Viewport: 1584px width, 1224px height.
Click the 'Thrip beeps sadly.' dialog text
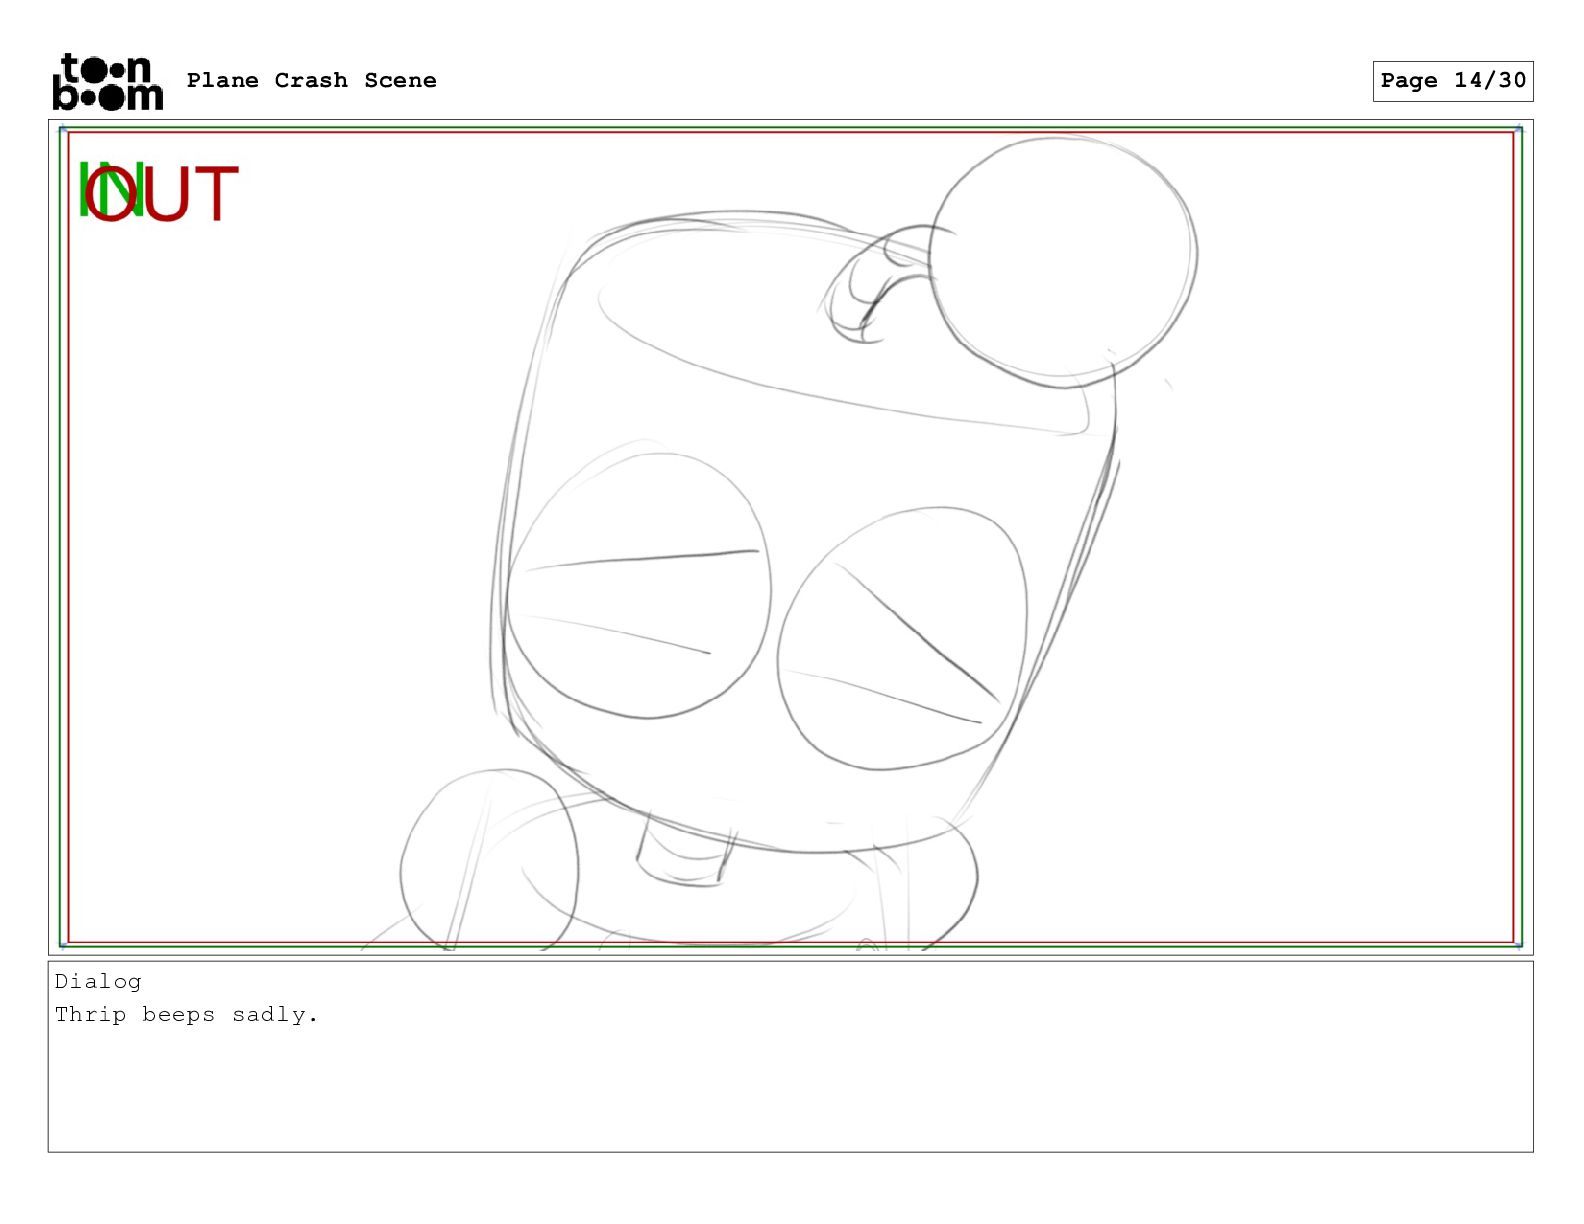pos(187,1015)
